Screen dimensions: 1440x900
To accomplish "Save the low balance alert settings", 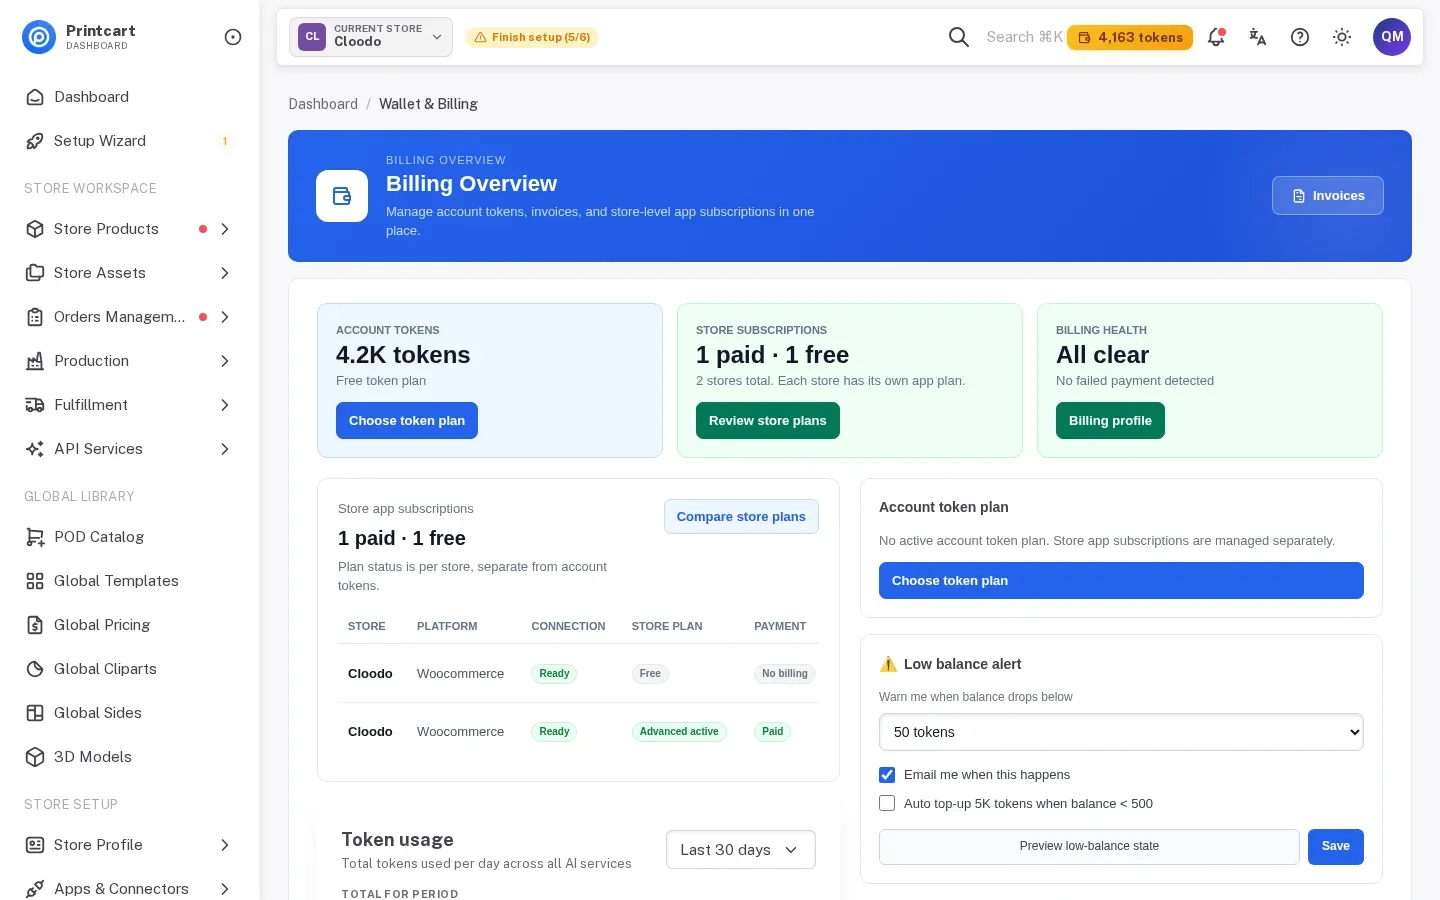I will click(1336, 846).
